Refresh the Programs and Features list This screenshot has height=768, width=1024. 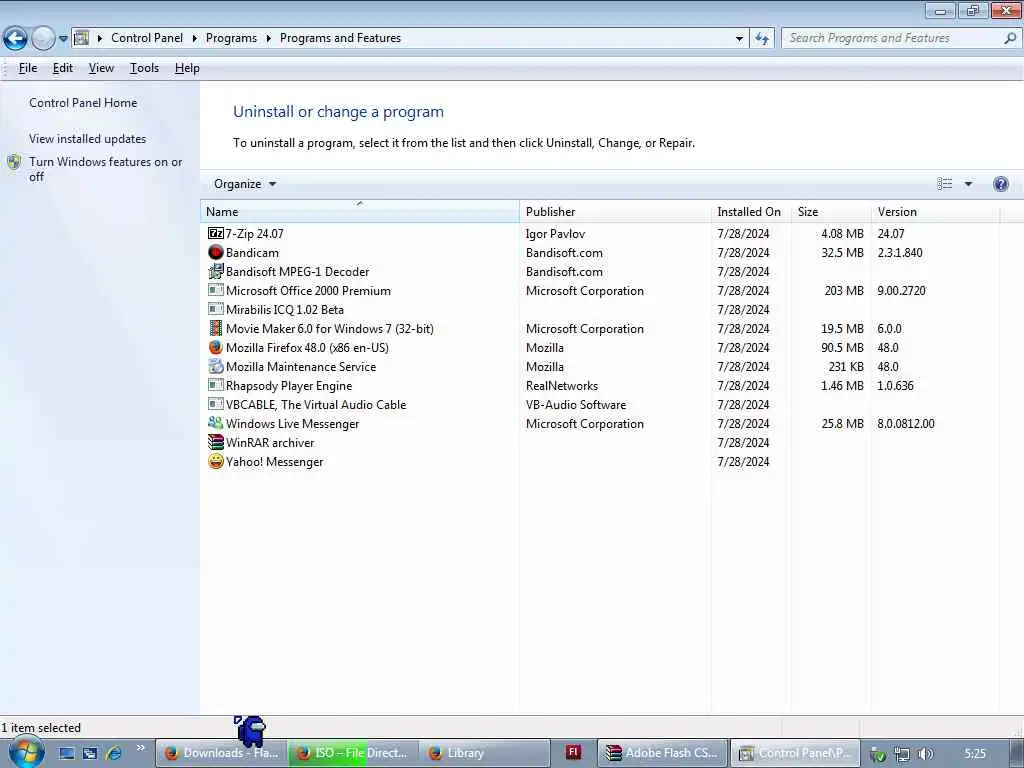click(762, 39)
